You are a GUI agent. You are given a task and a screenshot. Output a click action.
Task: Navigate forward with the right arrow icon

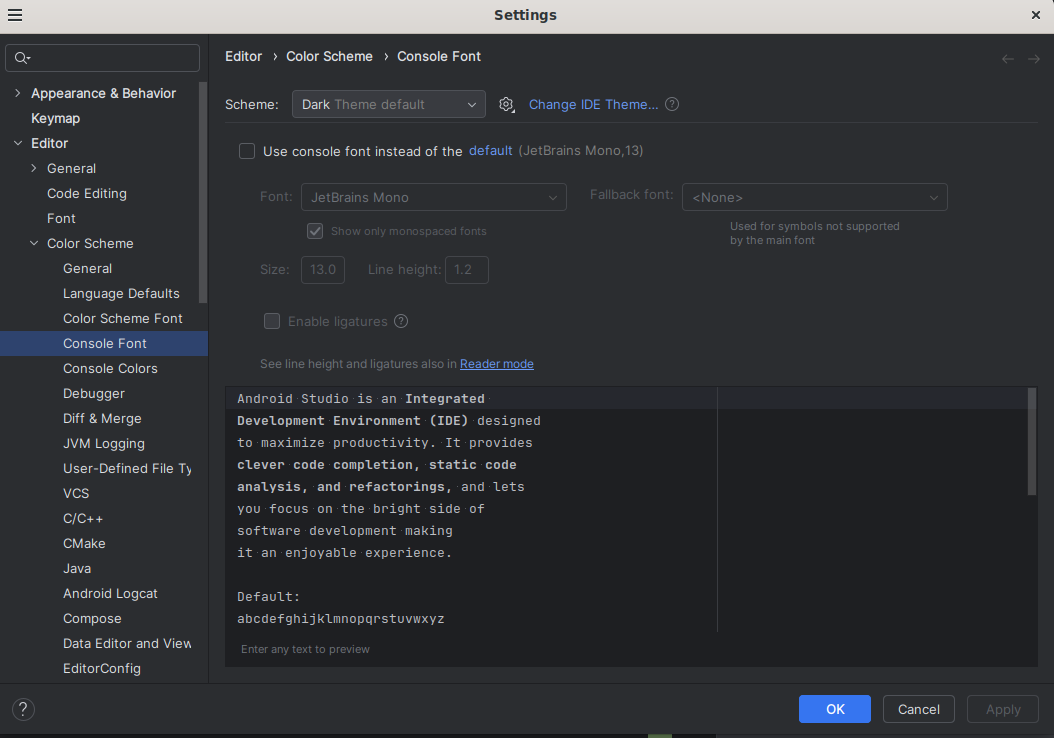pos(1034,59)
